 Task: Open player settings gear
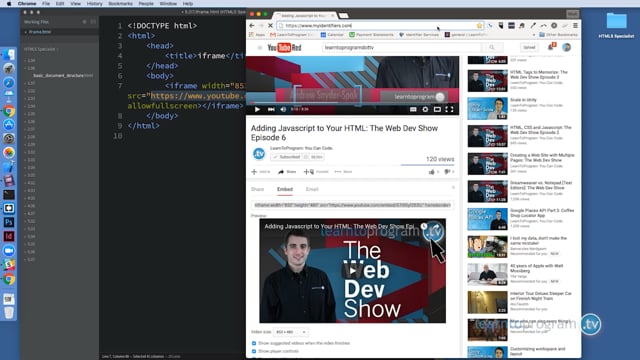pos(425,109)
